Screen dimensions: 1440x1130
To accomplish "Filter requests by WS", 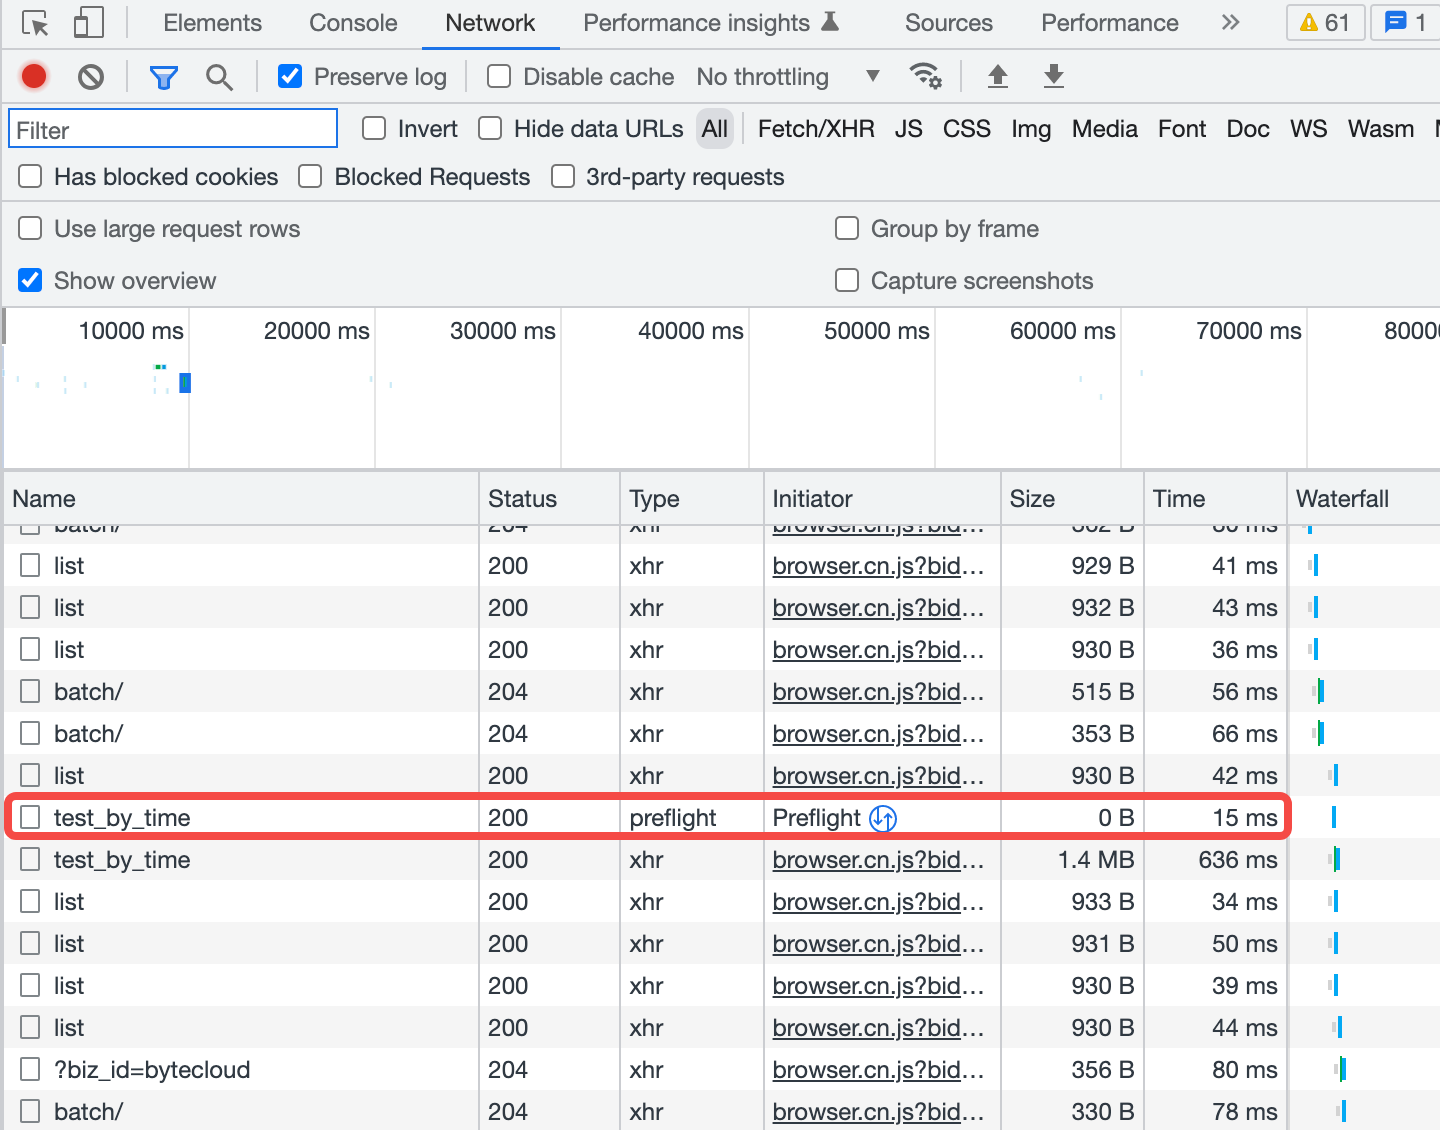I will coord(1309,129).
